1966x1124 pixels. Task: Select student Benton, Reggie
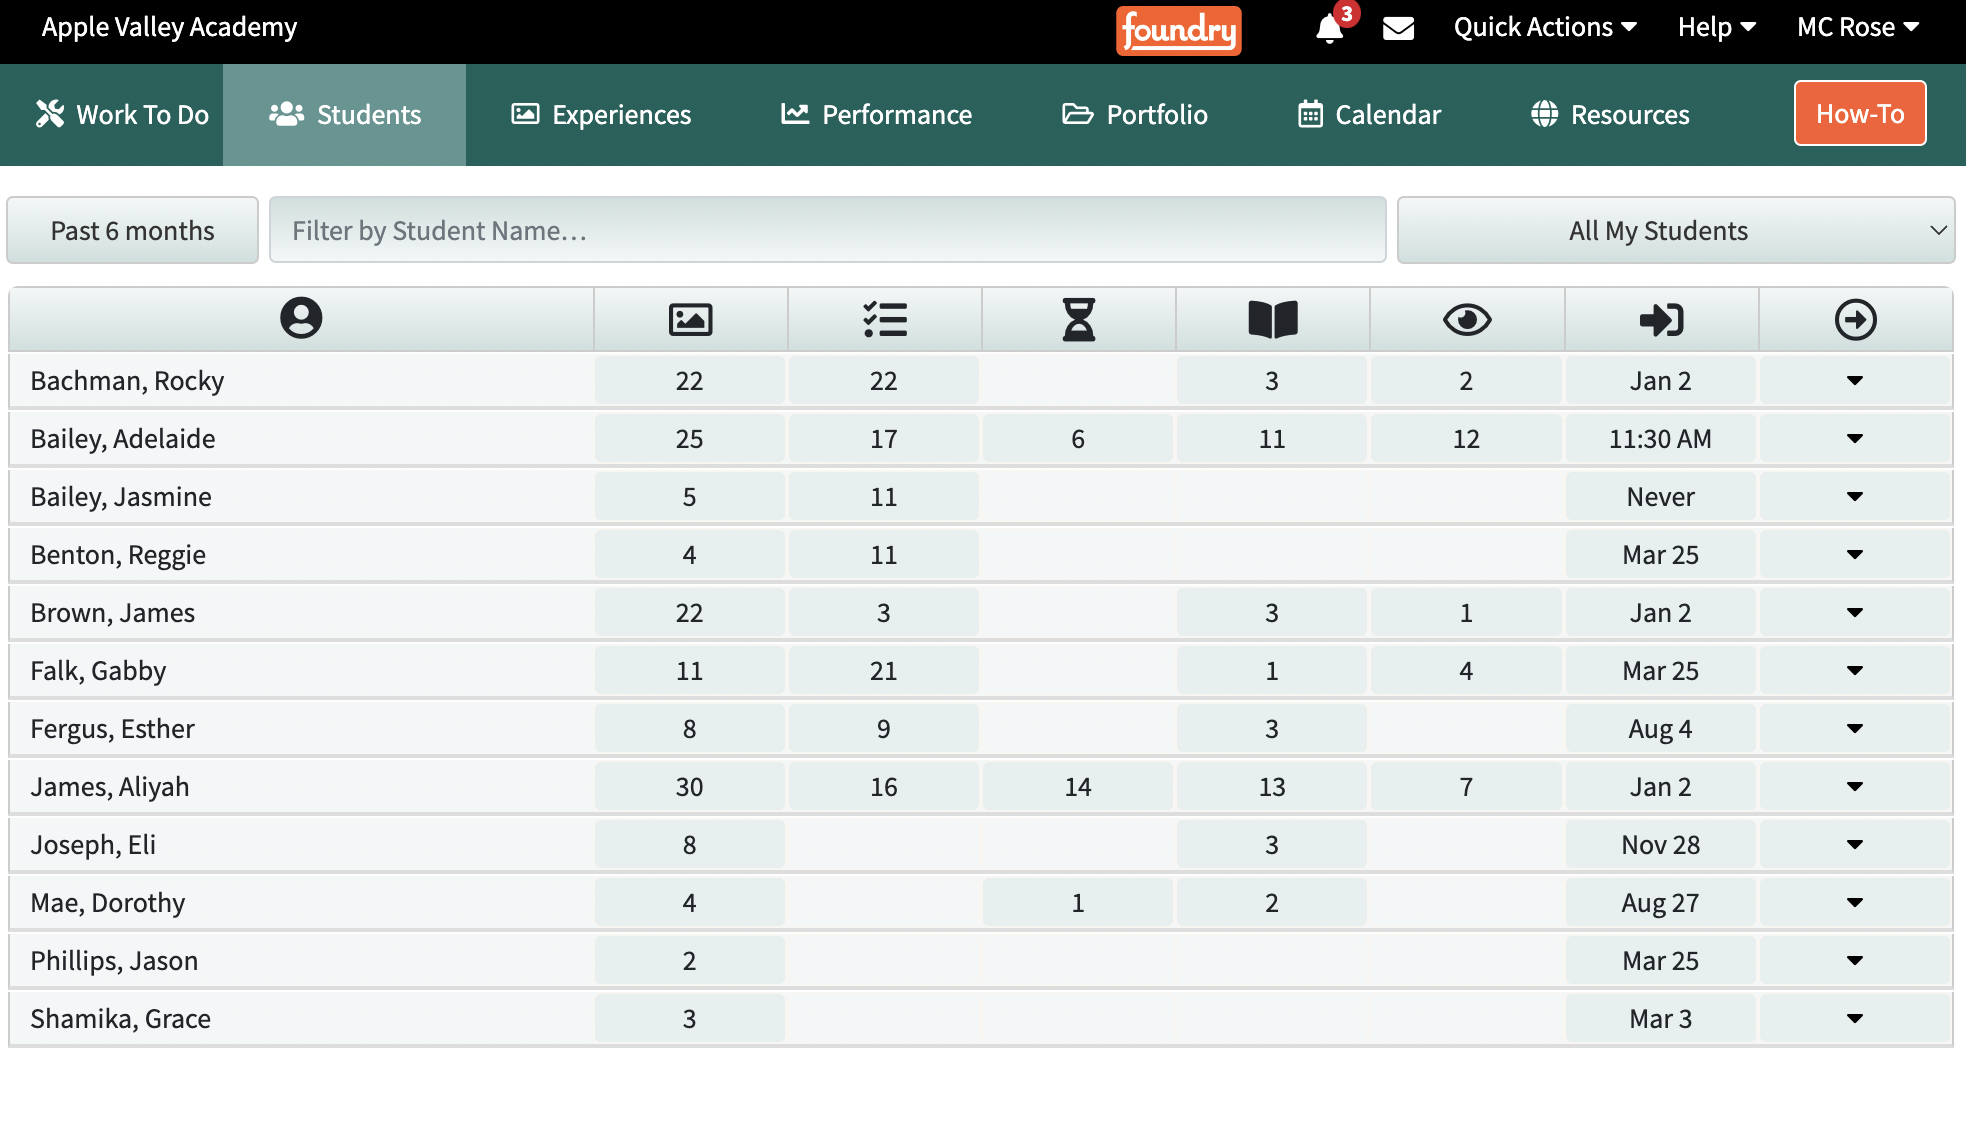118,555
